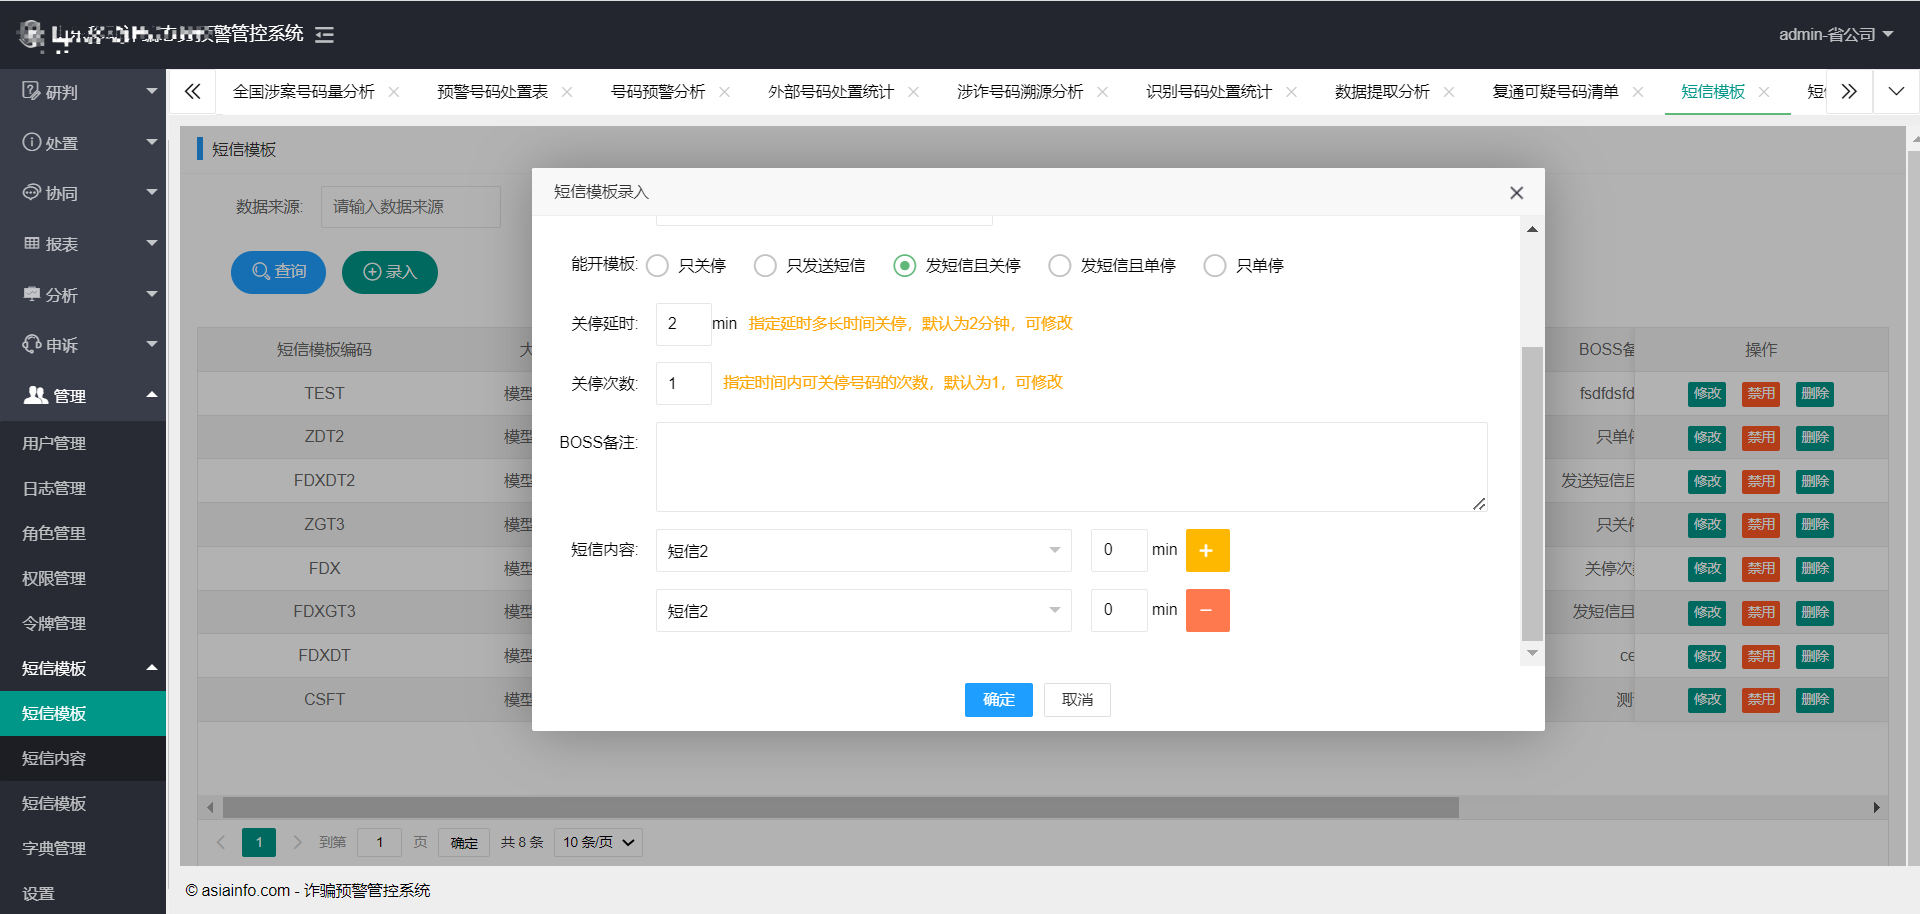
Task: Close the 号码预警分析 tab
Action: tap(724, 92)
